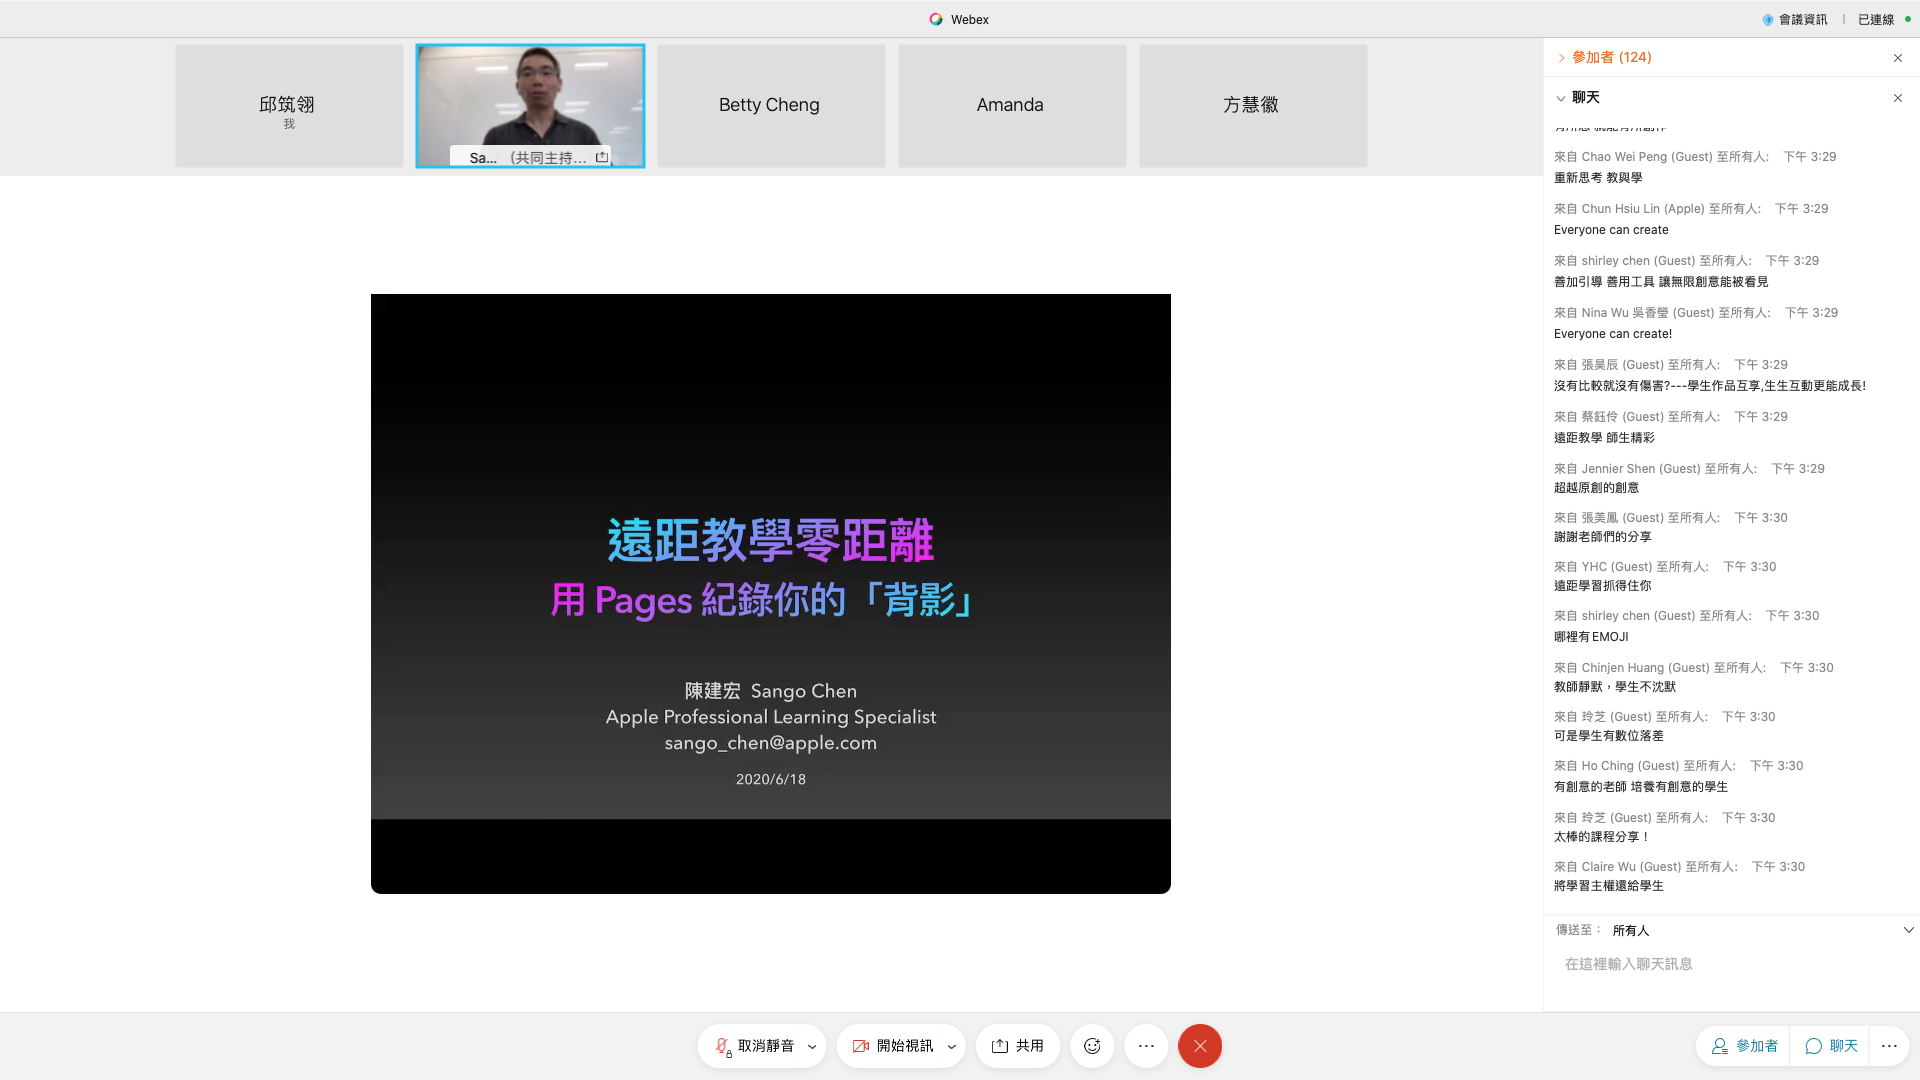Open the send-to recipient dropdown
The height and width of the screenshot is (1080, 1920).
click(1908, 930)
